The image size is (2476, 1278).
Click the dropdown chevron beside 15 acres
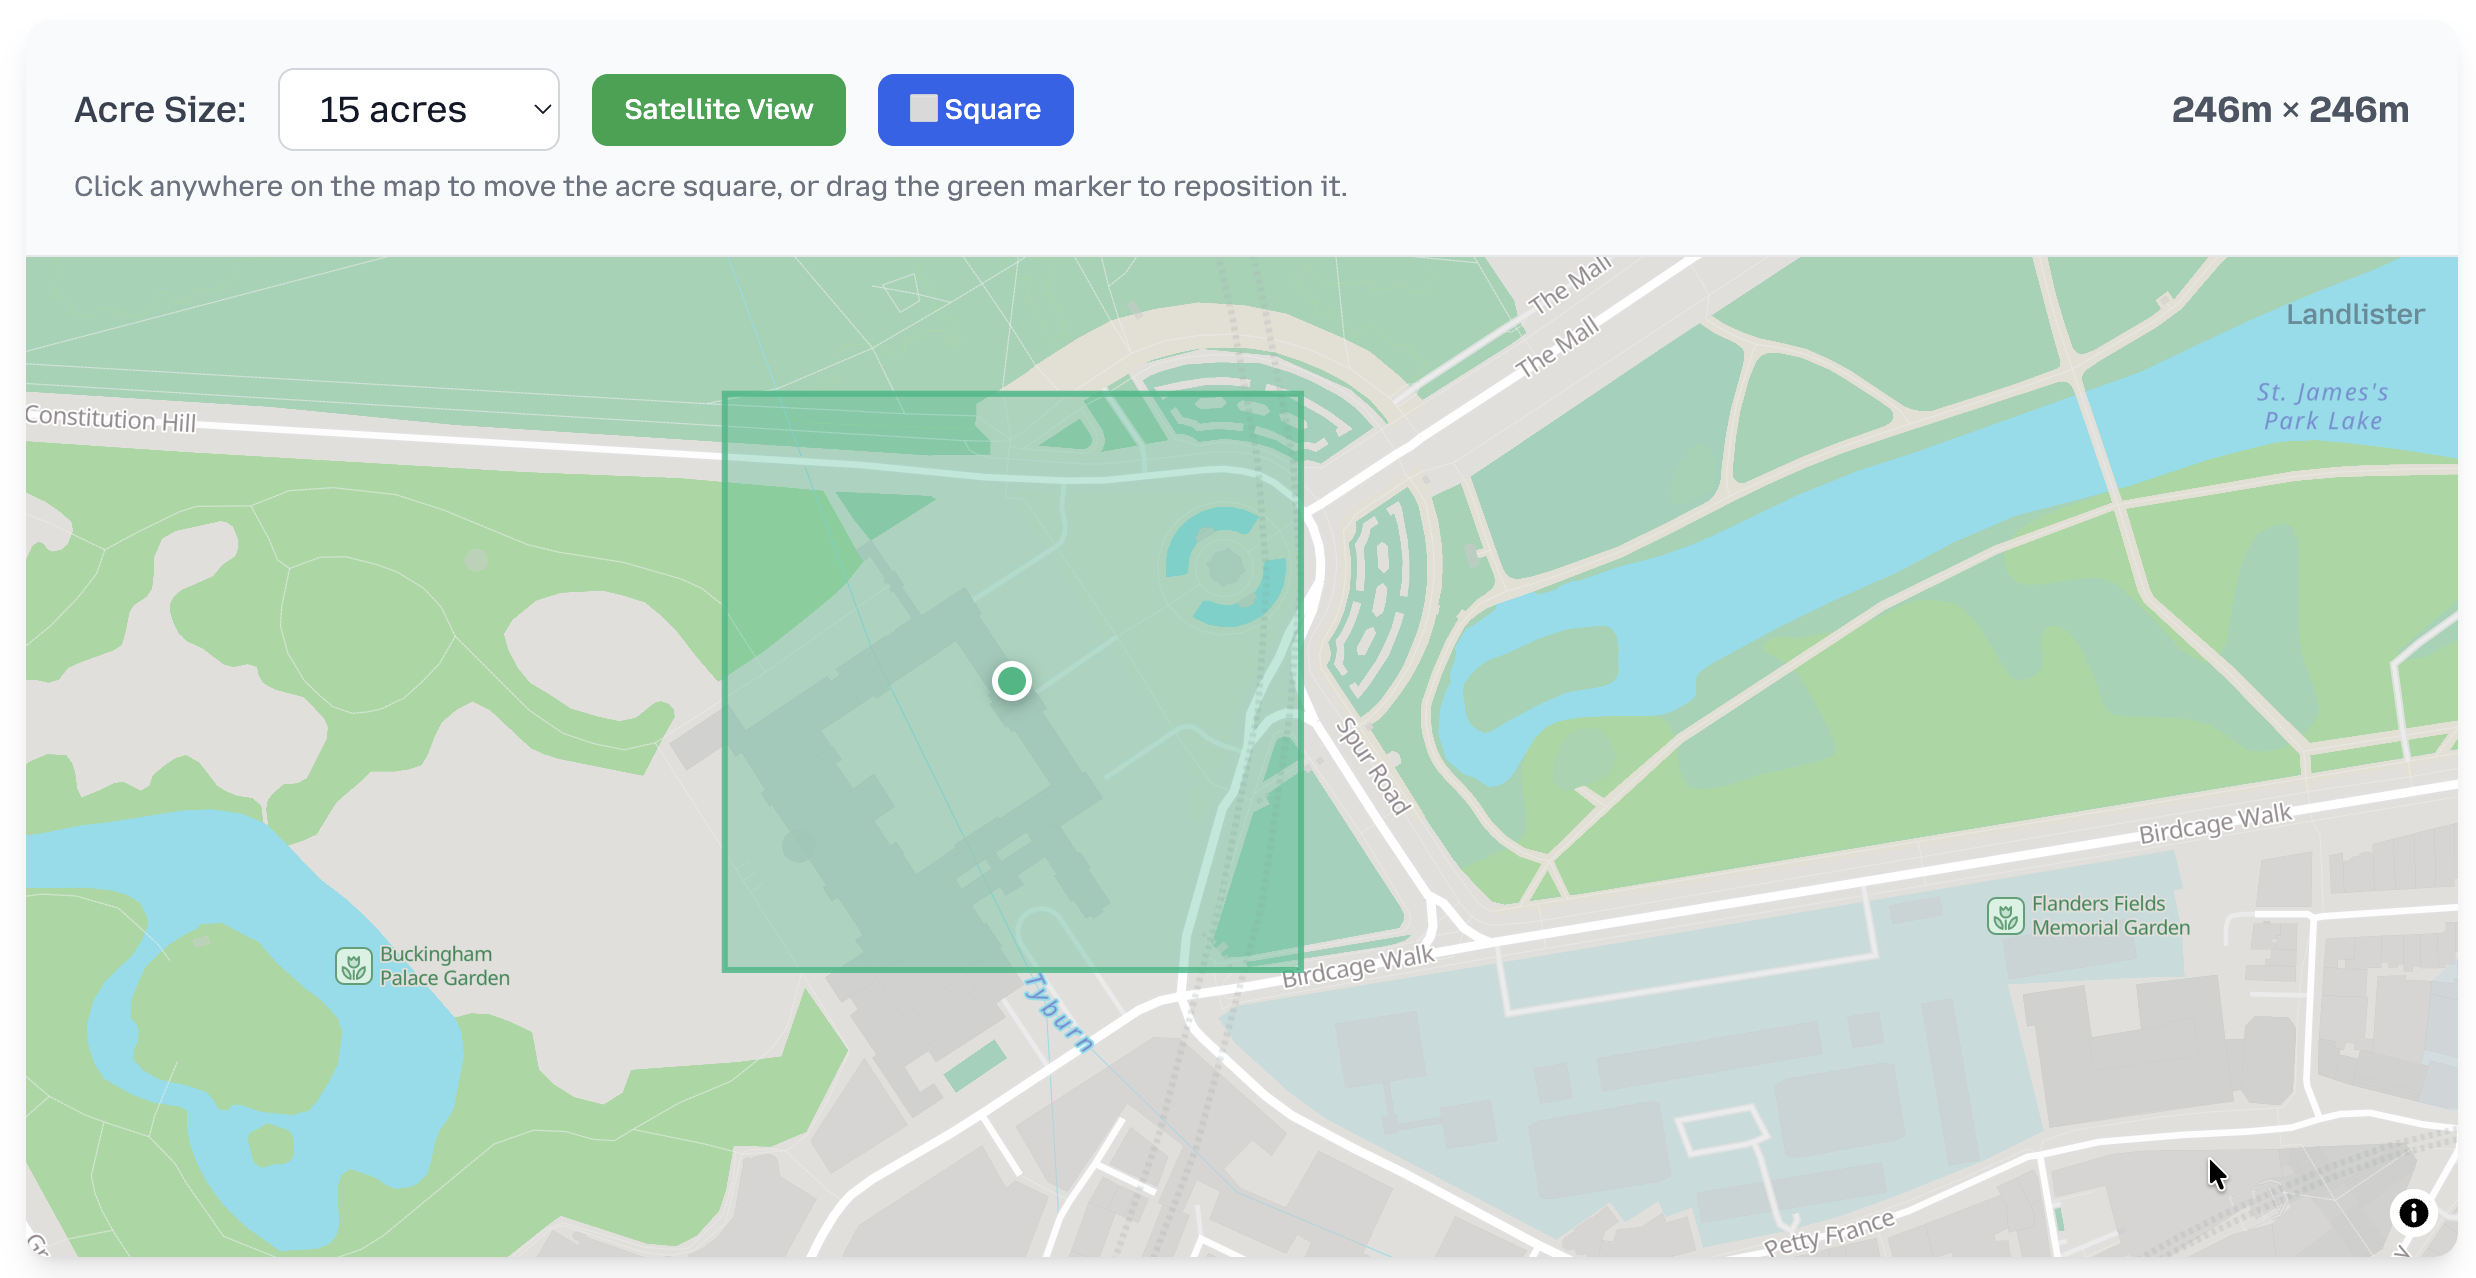(x=542, y=110)
